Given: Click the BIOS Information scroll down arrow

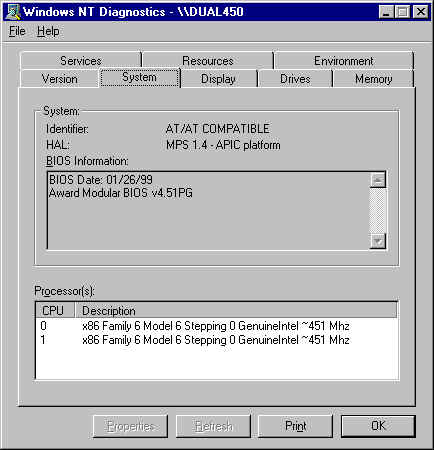Looking at the screenshot, I should tap(378, 241).
